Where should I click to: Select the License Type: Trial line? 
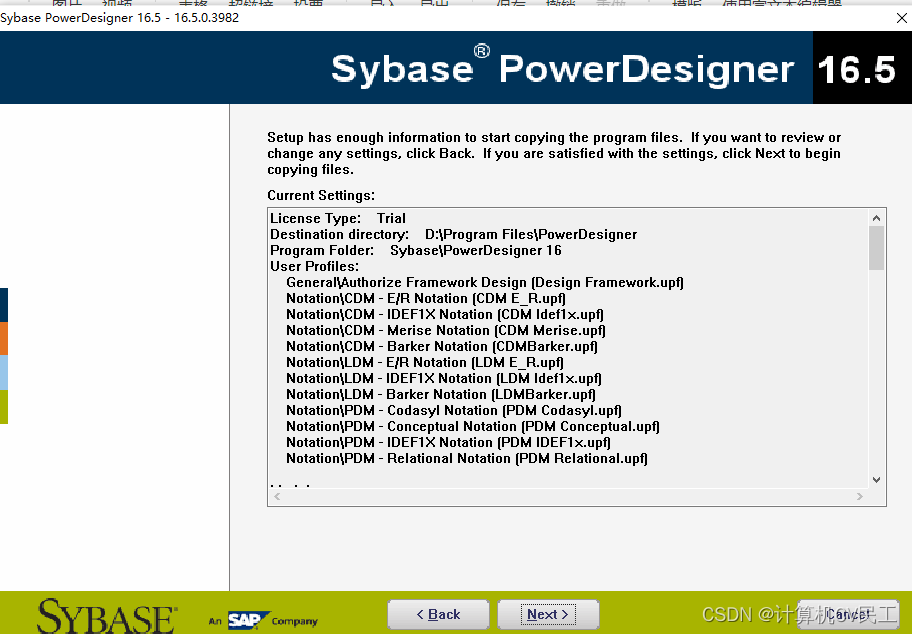[x=338, y=218]
